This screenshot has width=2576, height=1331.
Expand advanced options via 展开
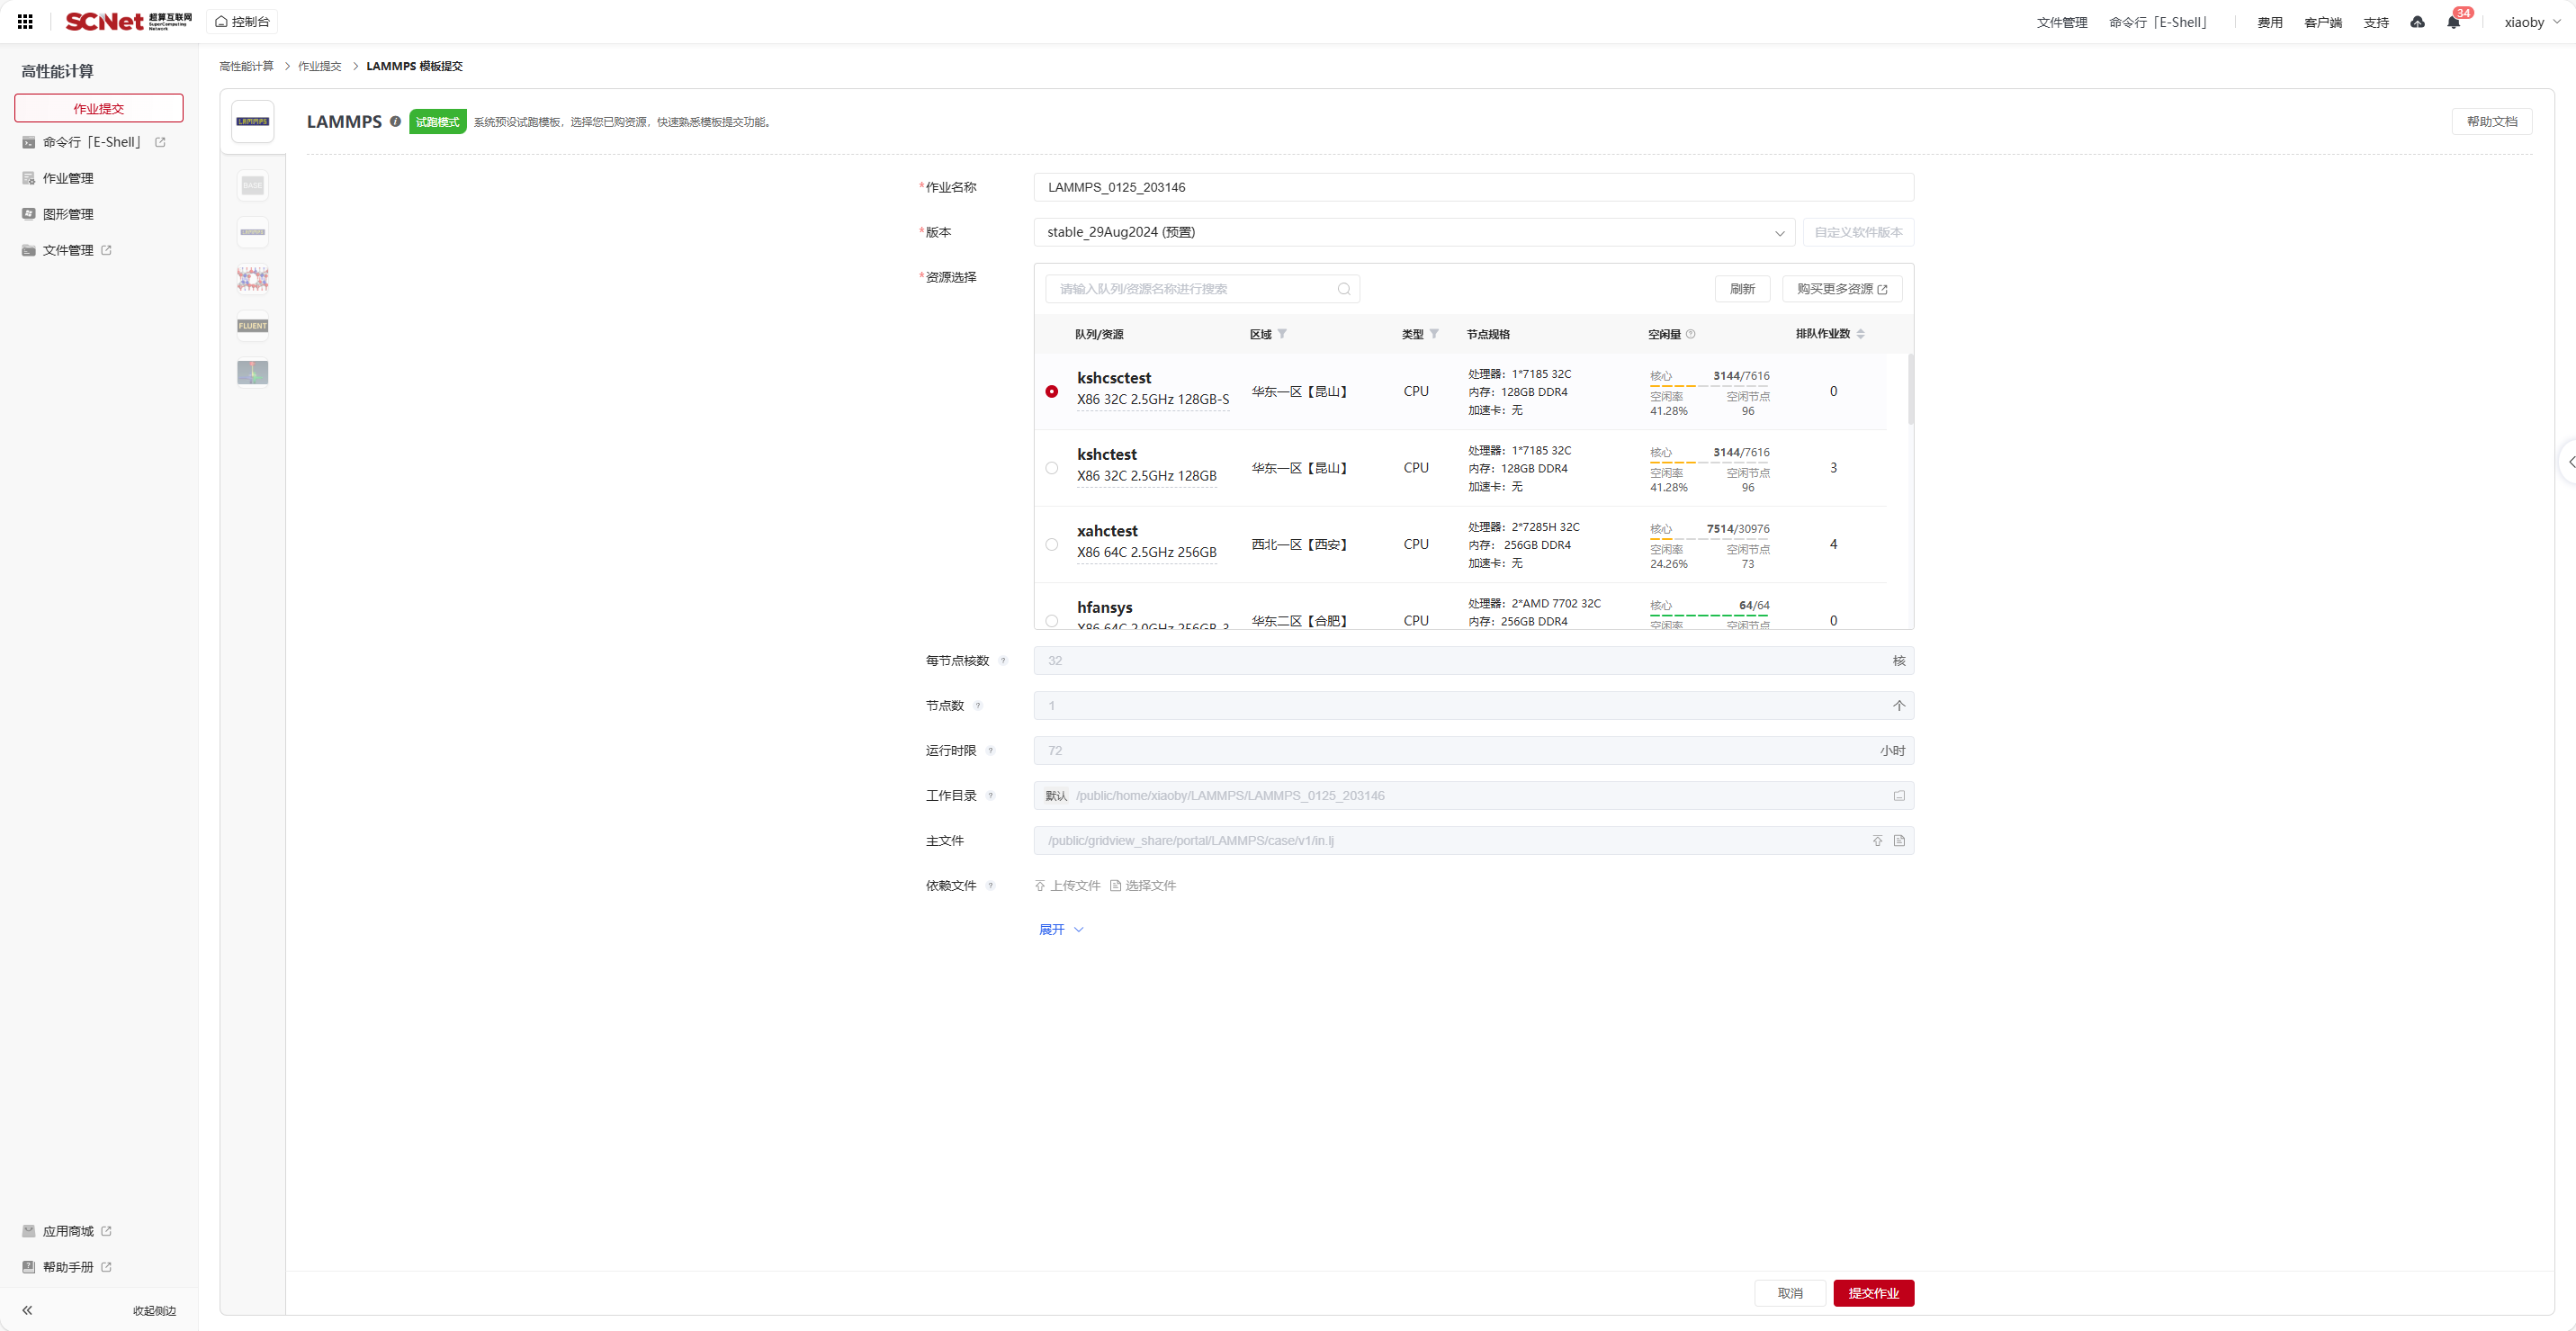click(x=1061, y=929)
